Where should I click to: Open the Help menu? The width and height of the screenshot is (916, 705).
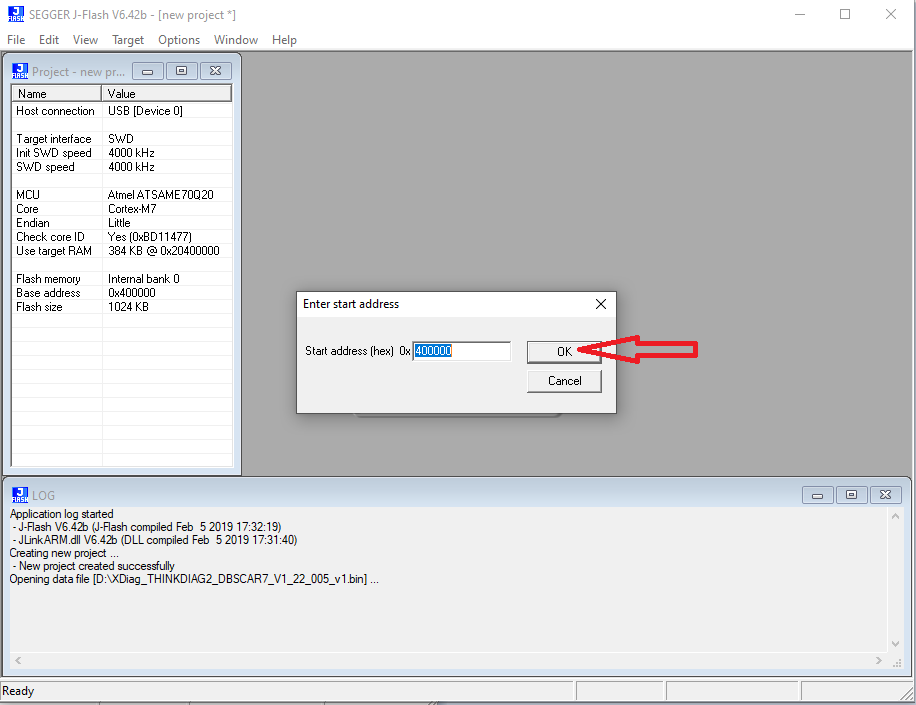(x=284, y=40)
